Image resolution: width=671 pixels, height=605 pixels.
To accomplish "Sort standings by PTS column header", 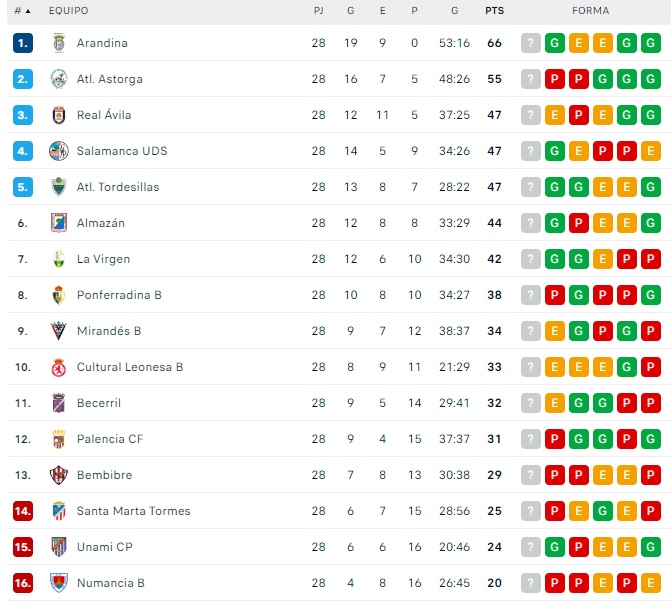I will (494, 11).
